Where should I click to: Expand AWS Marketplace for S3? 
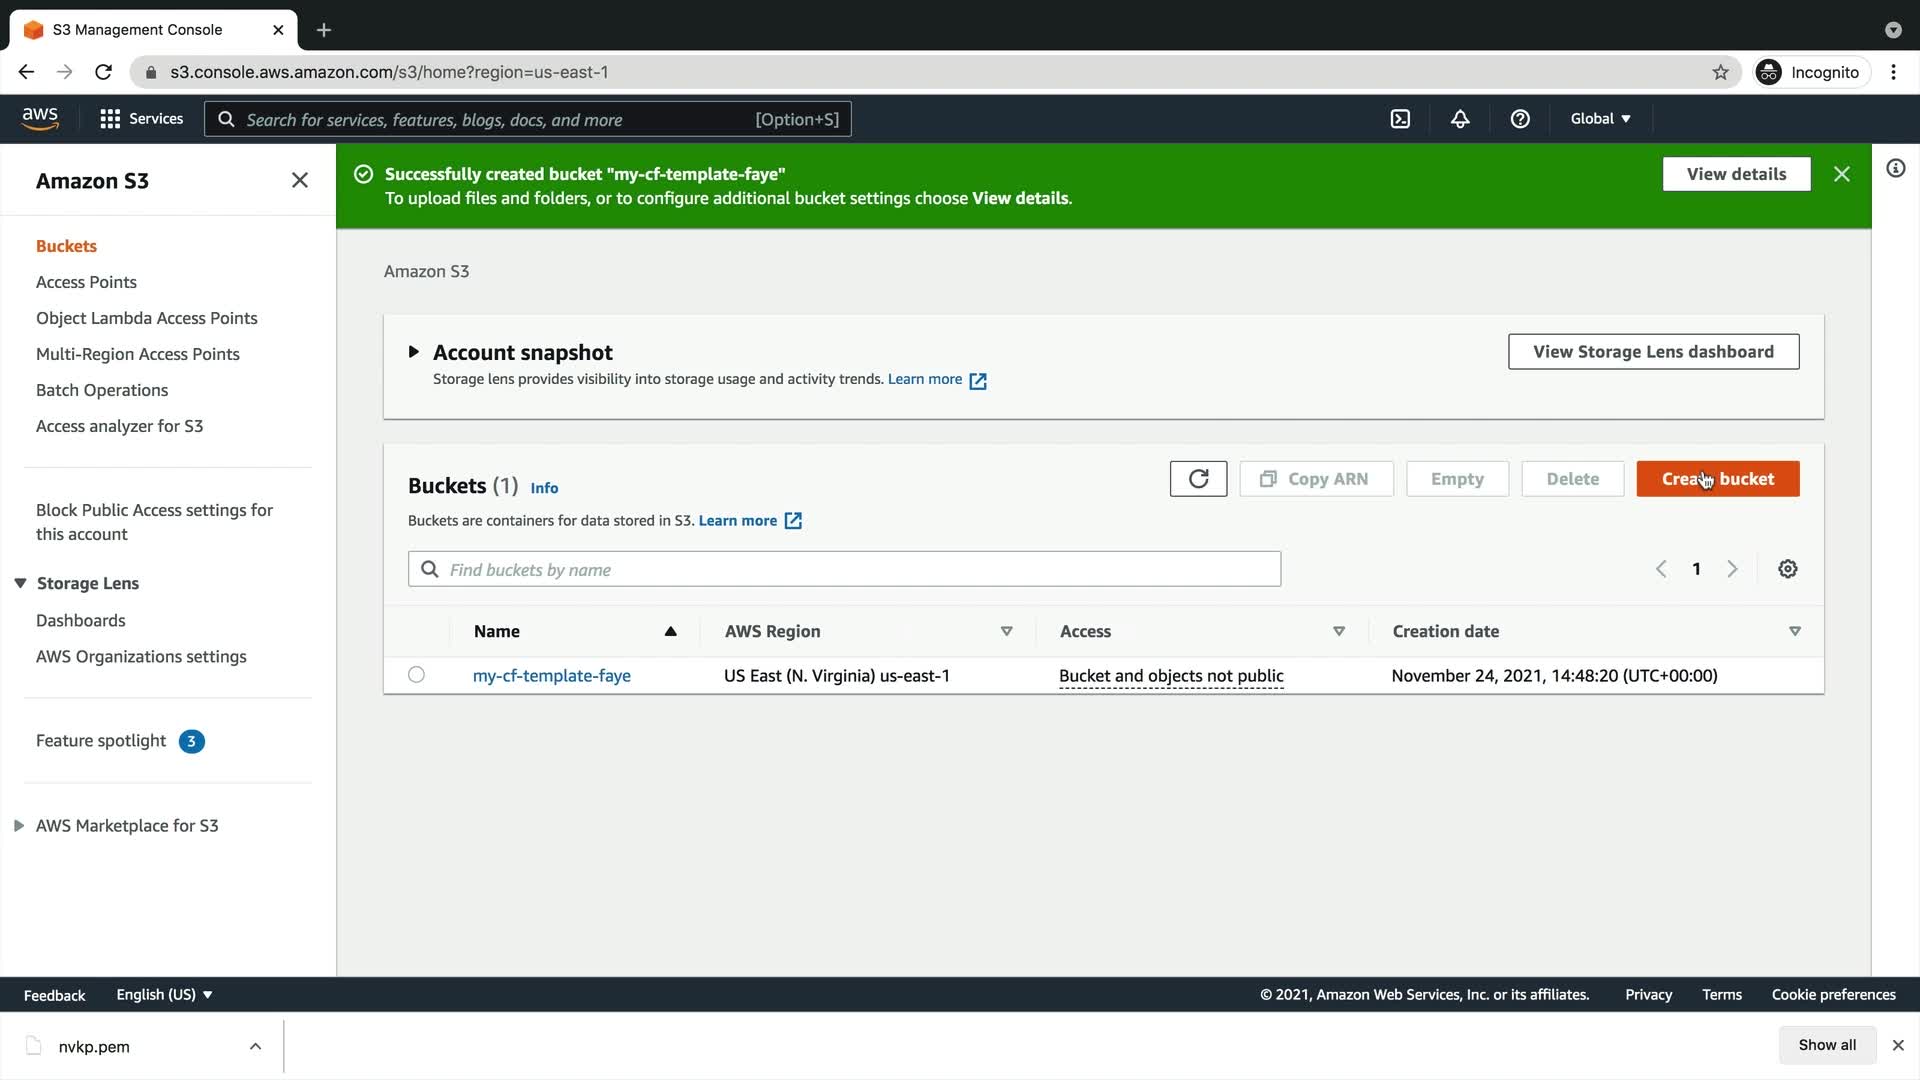pos(19,826)
